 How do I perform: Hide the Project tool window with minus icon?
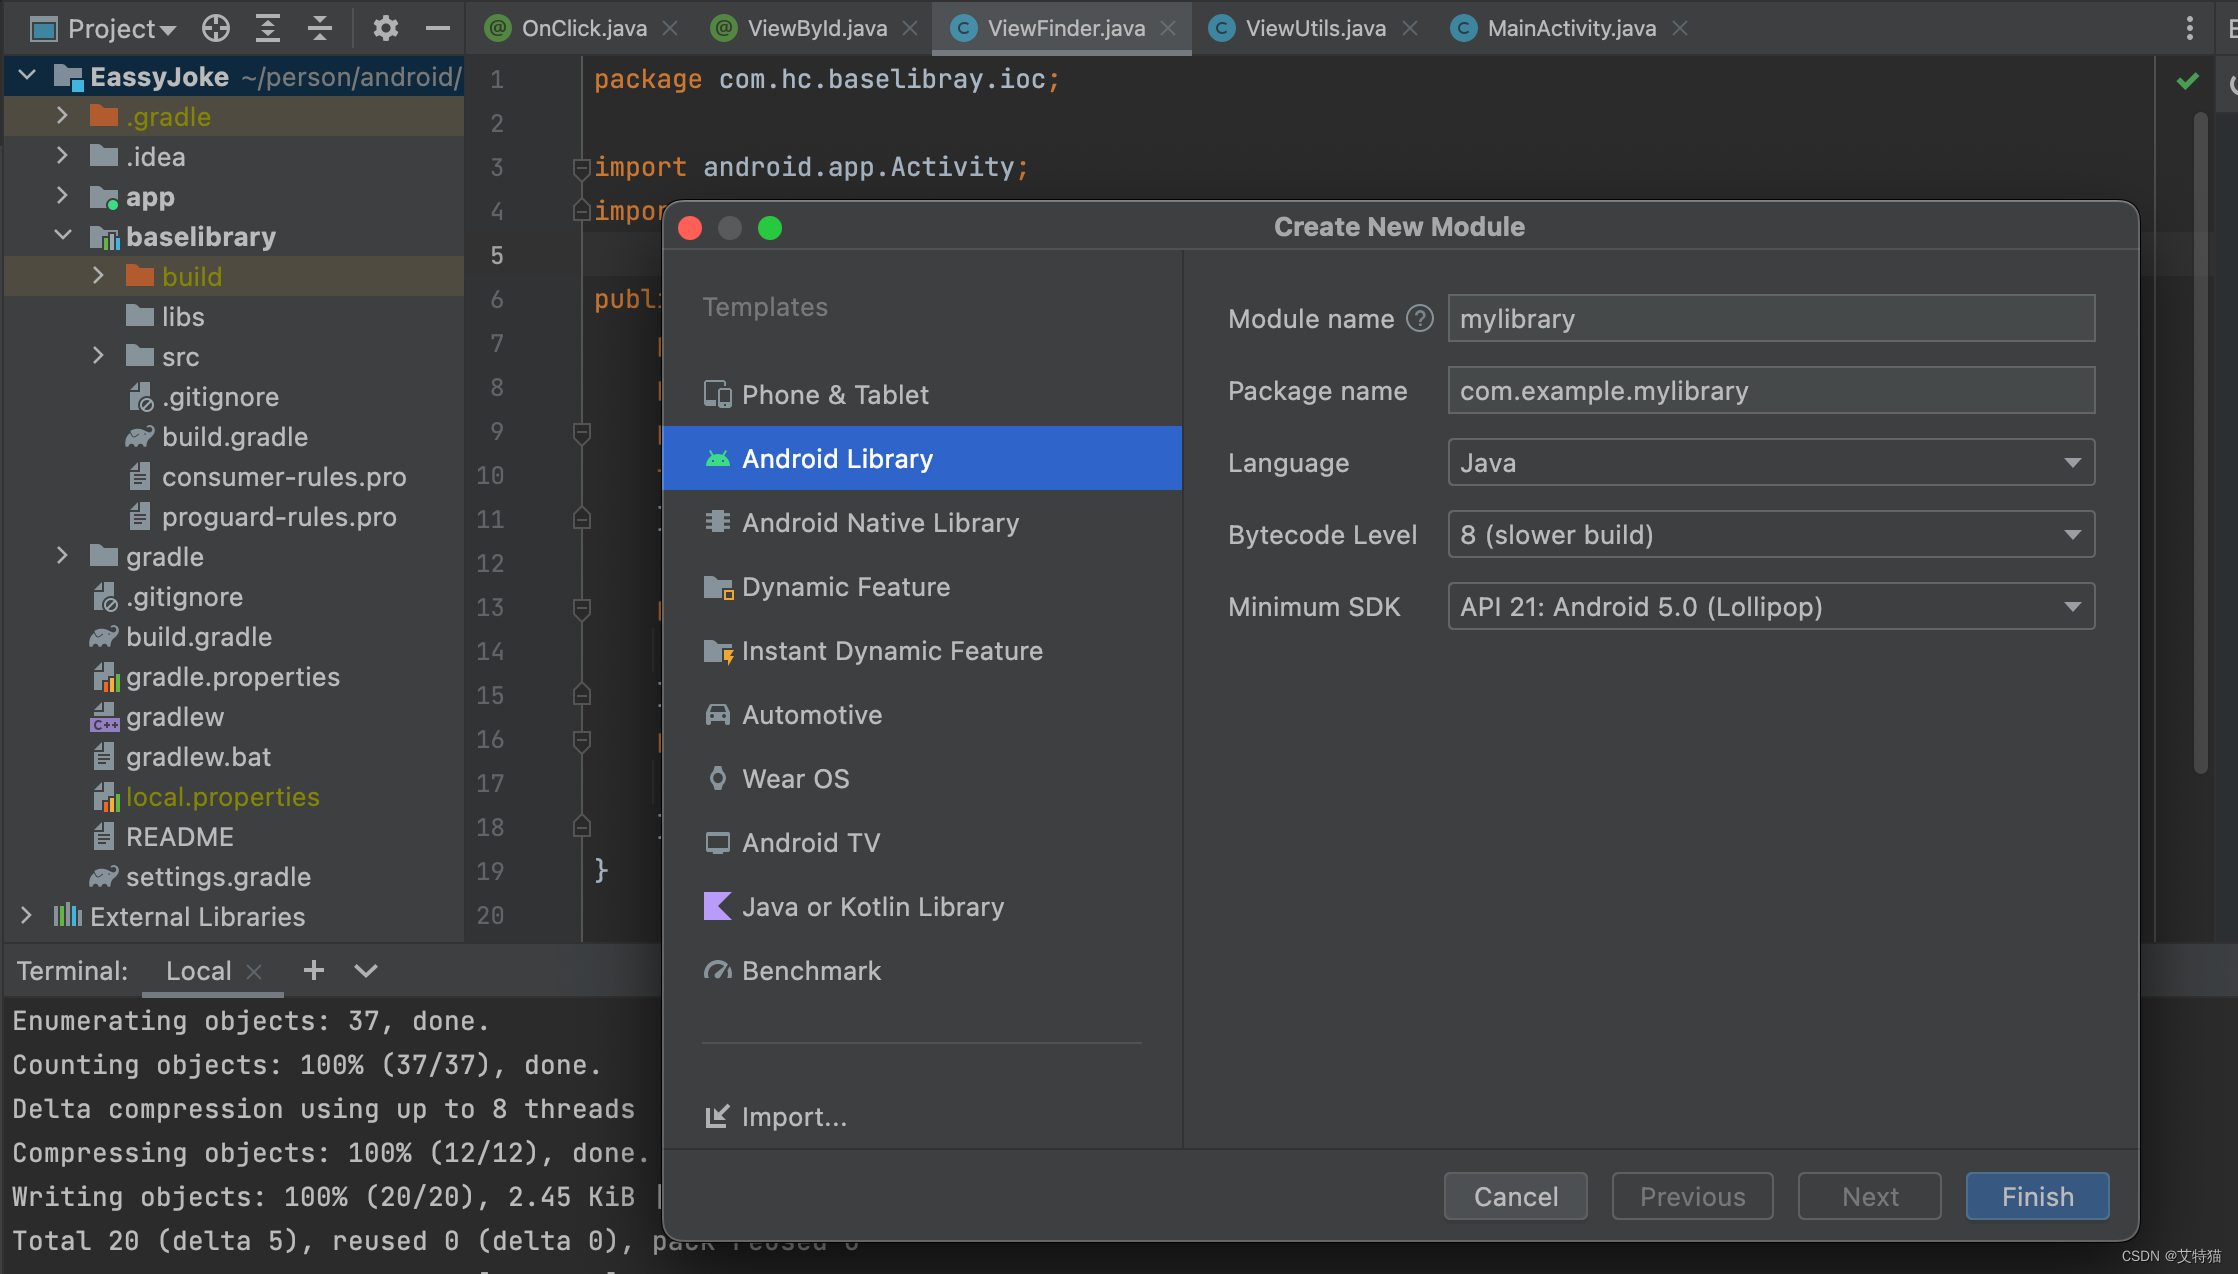point(437,28)
